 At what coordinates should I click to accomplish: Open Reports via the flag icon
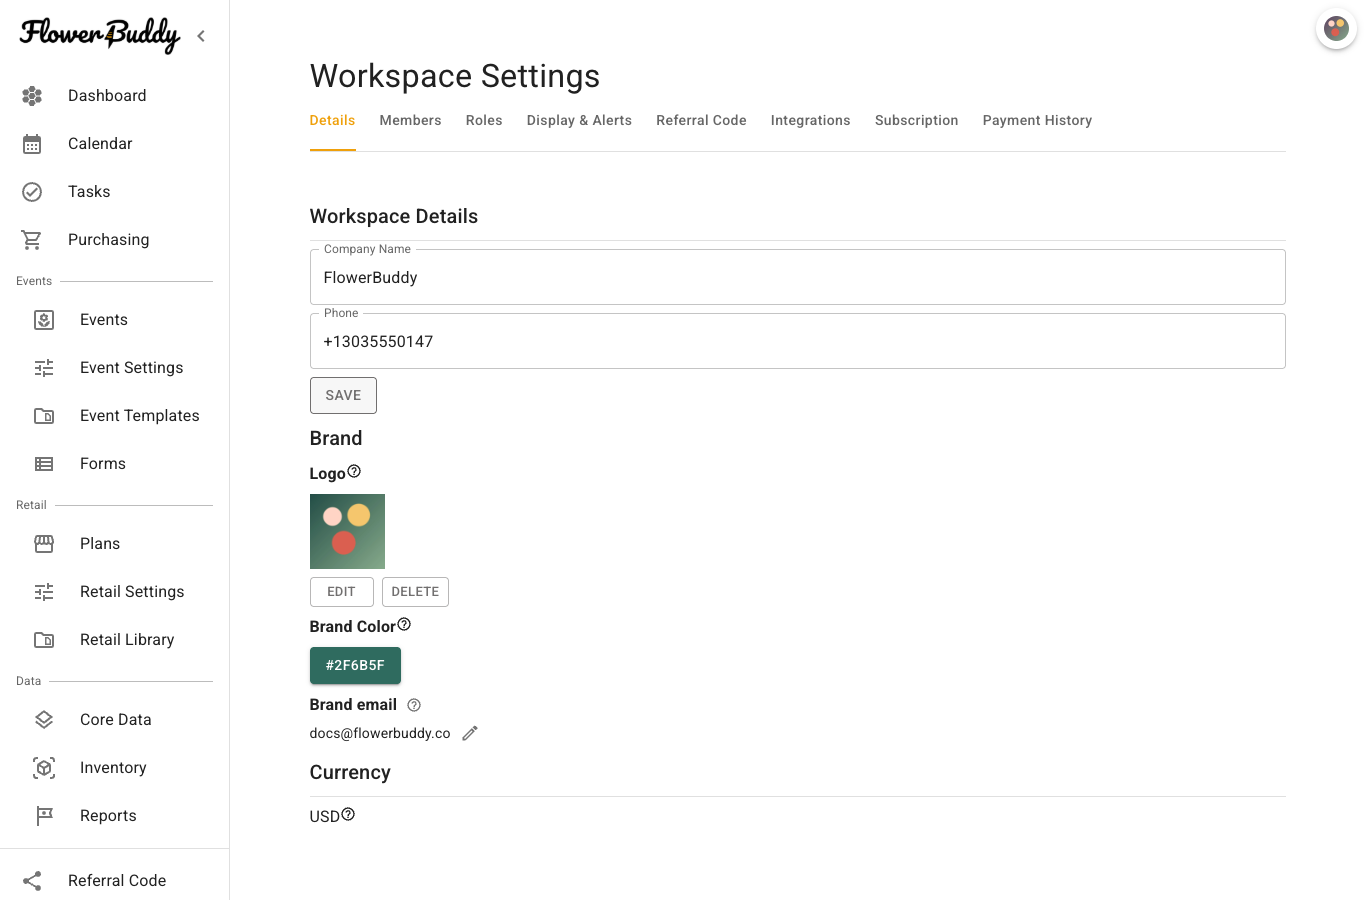pyautogui.click(x=44, y=816)
